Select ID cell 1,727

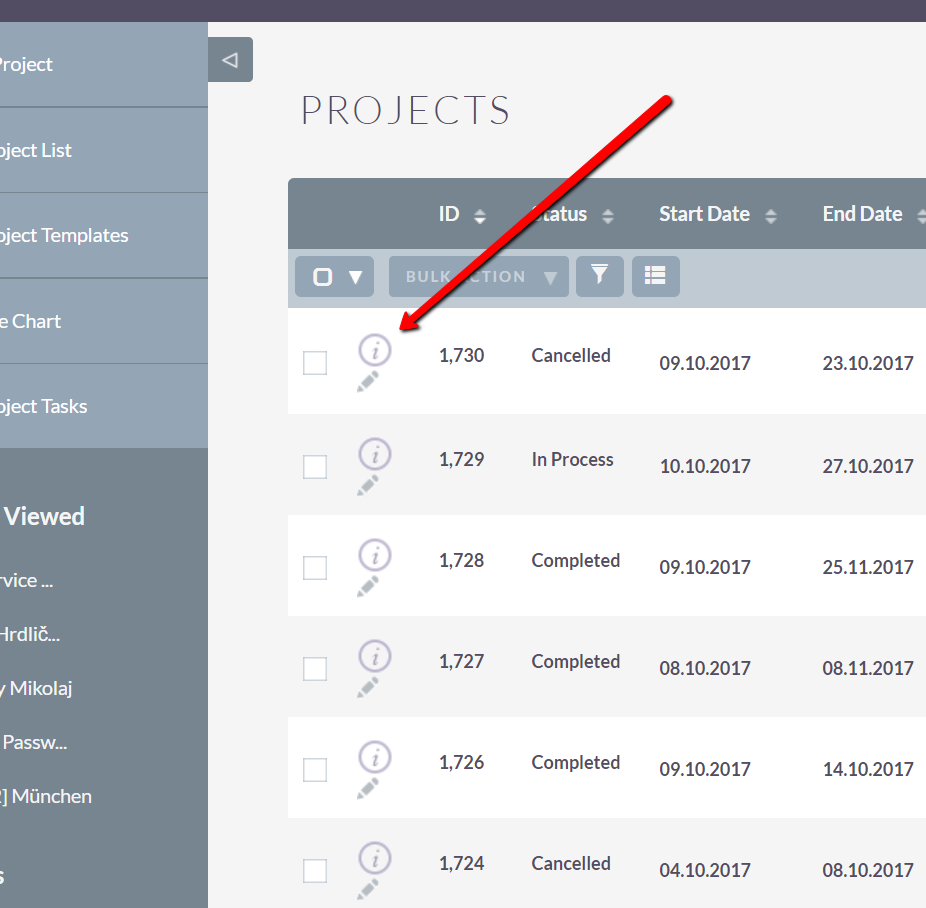coord(461,661)
